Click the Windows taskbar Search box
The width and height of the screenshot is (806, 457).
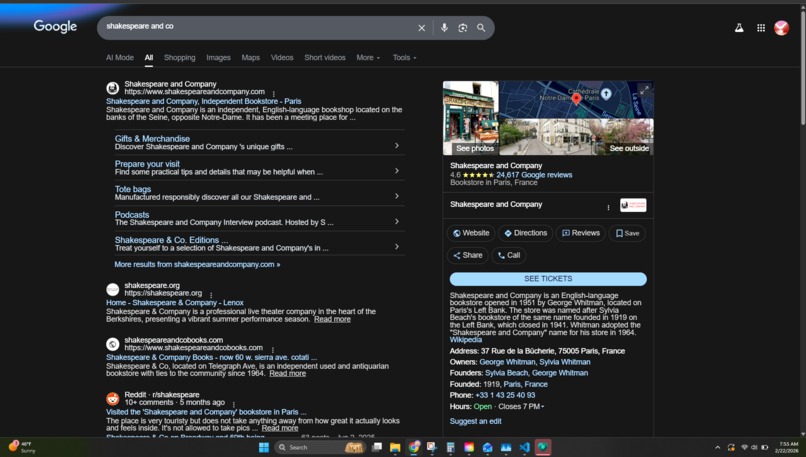(319, 447)
